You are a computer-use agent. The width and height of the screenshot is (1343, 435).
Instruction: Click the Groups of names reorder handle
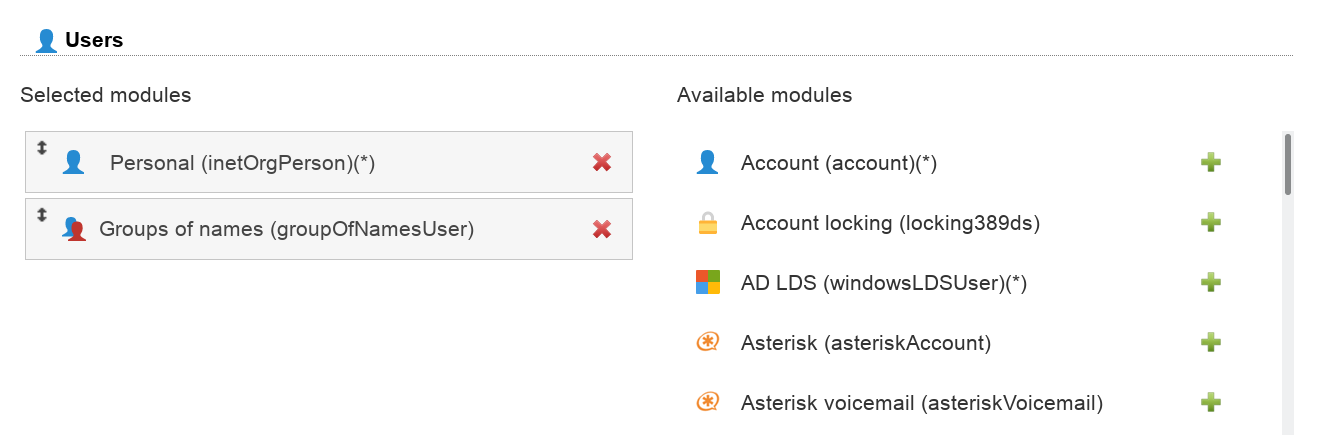[41, 214]
